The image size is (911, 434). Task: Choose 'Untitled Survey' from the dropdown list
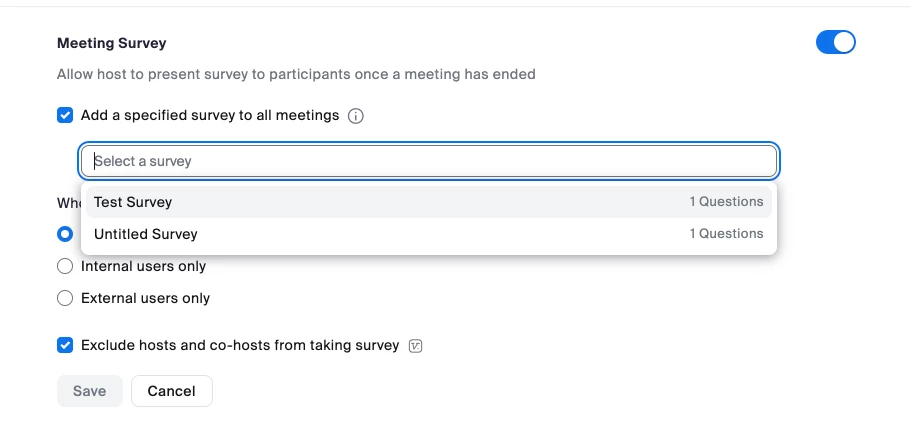pos(146,234)
